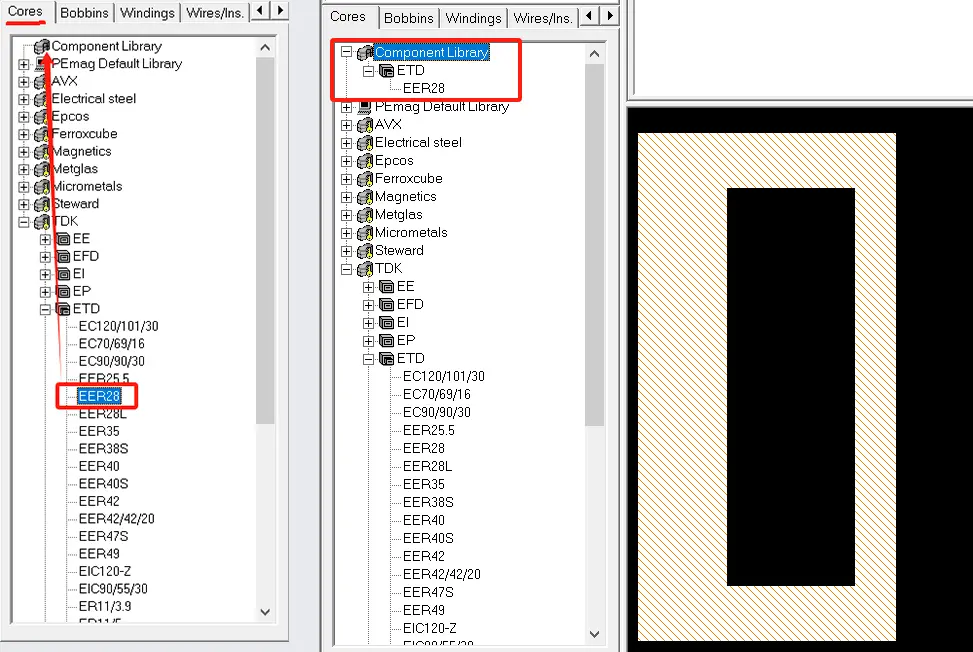Screen dimensions: 973x652
Task: Collapse Component Library in right panel
Action: click(347, 53)
